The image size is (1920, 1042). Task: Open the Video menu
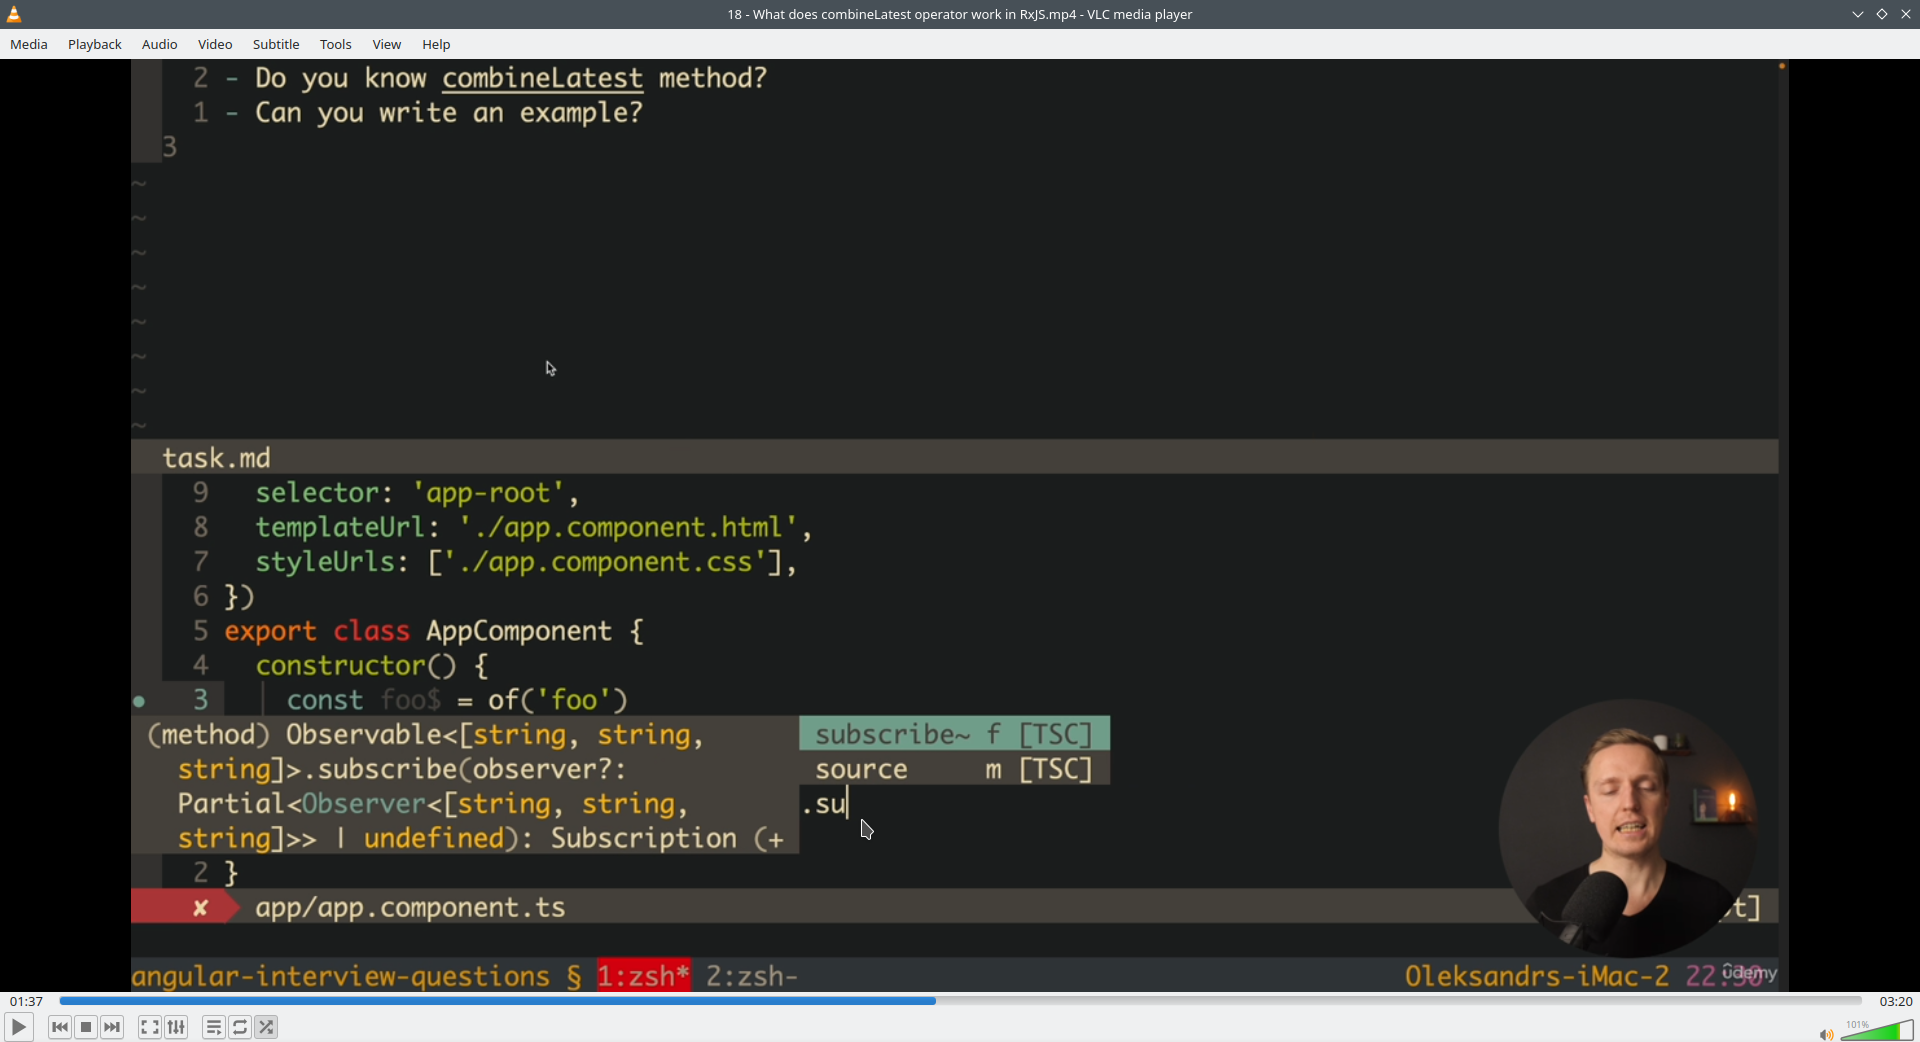(x=215, y=44)
